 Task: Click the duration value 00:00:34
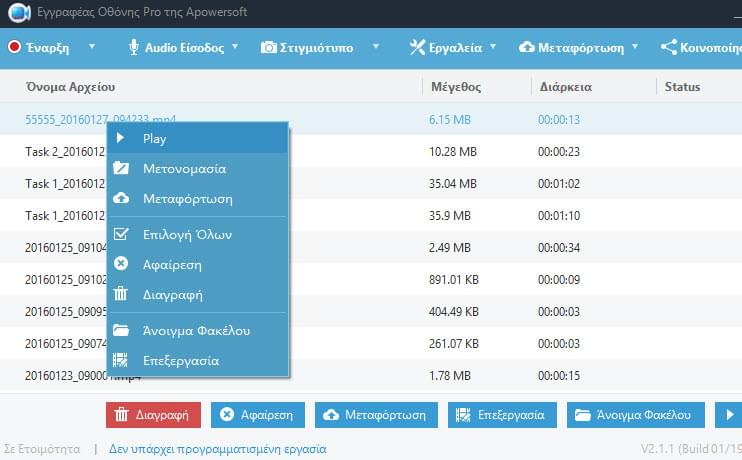[559, 248]
